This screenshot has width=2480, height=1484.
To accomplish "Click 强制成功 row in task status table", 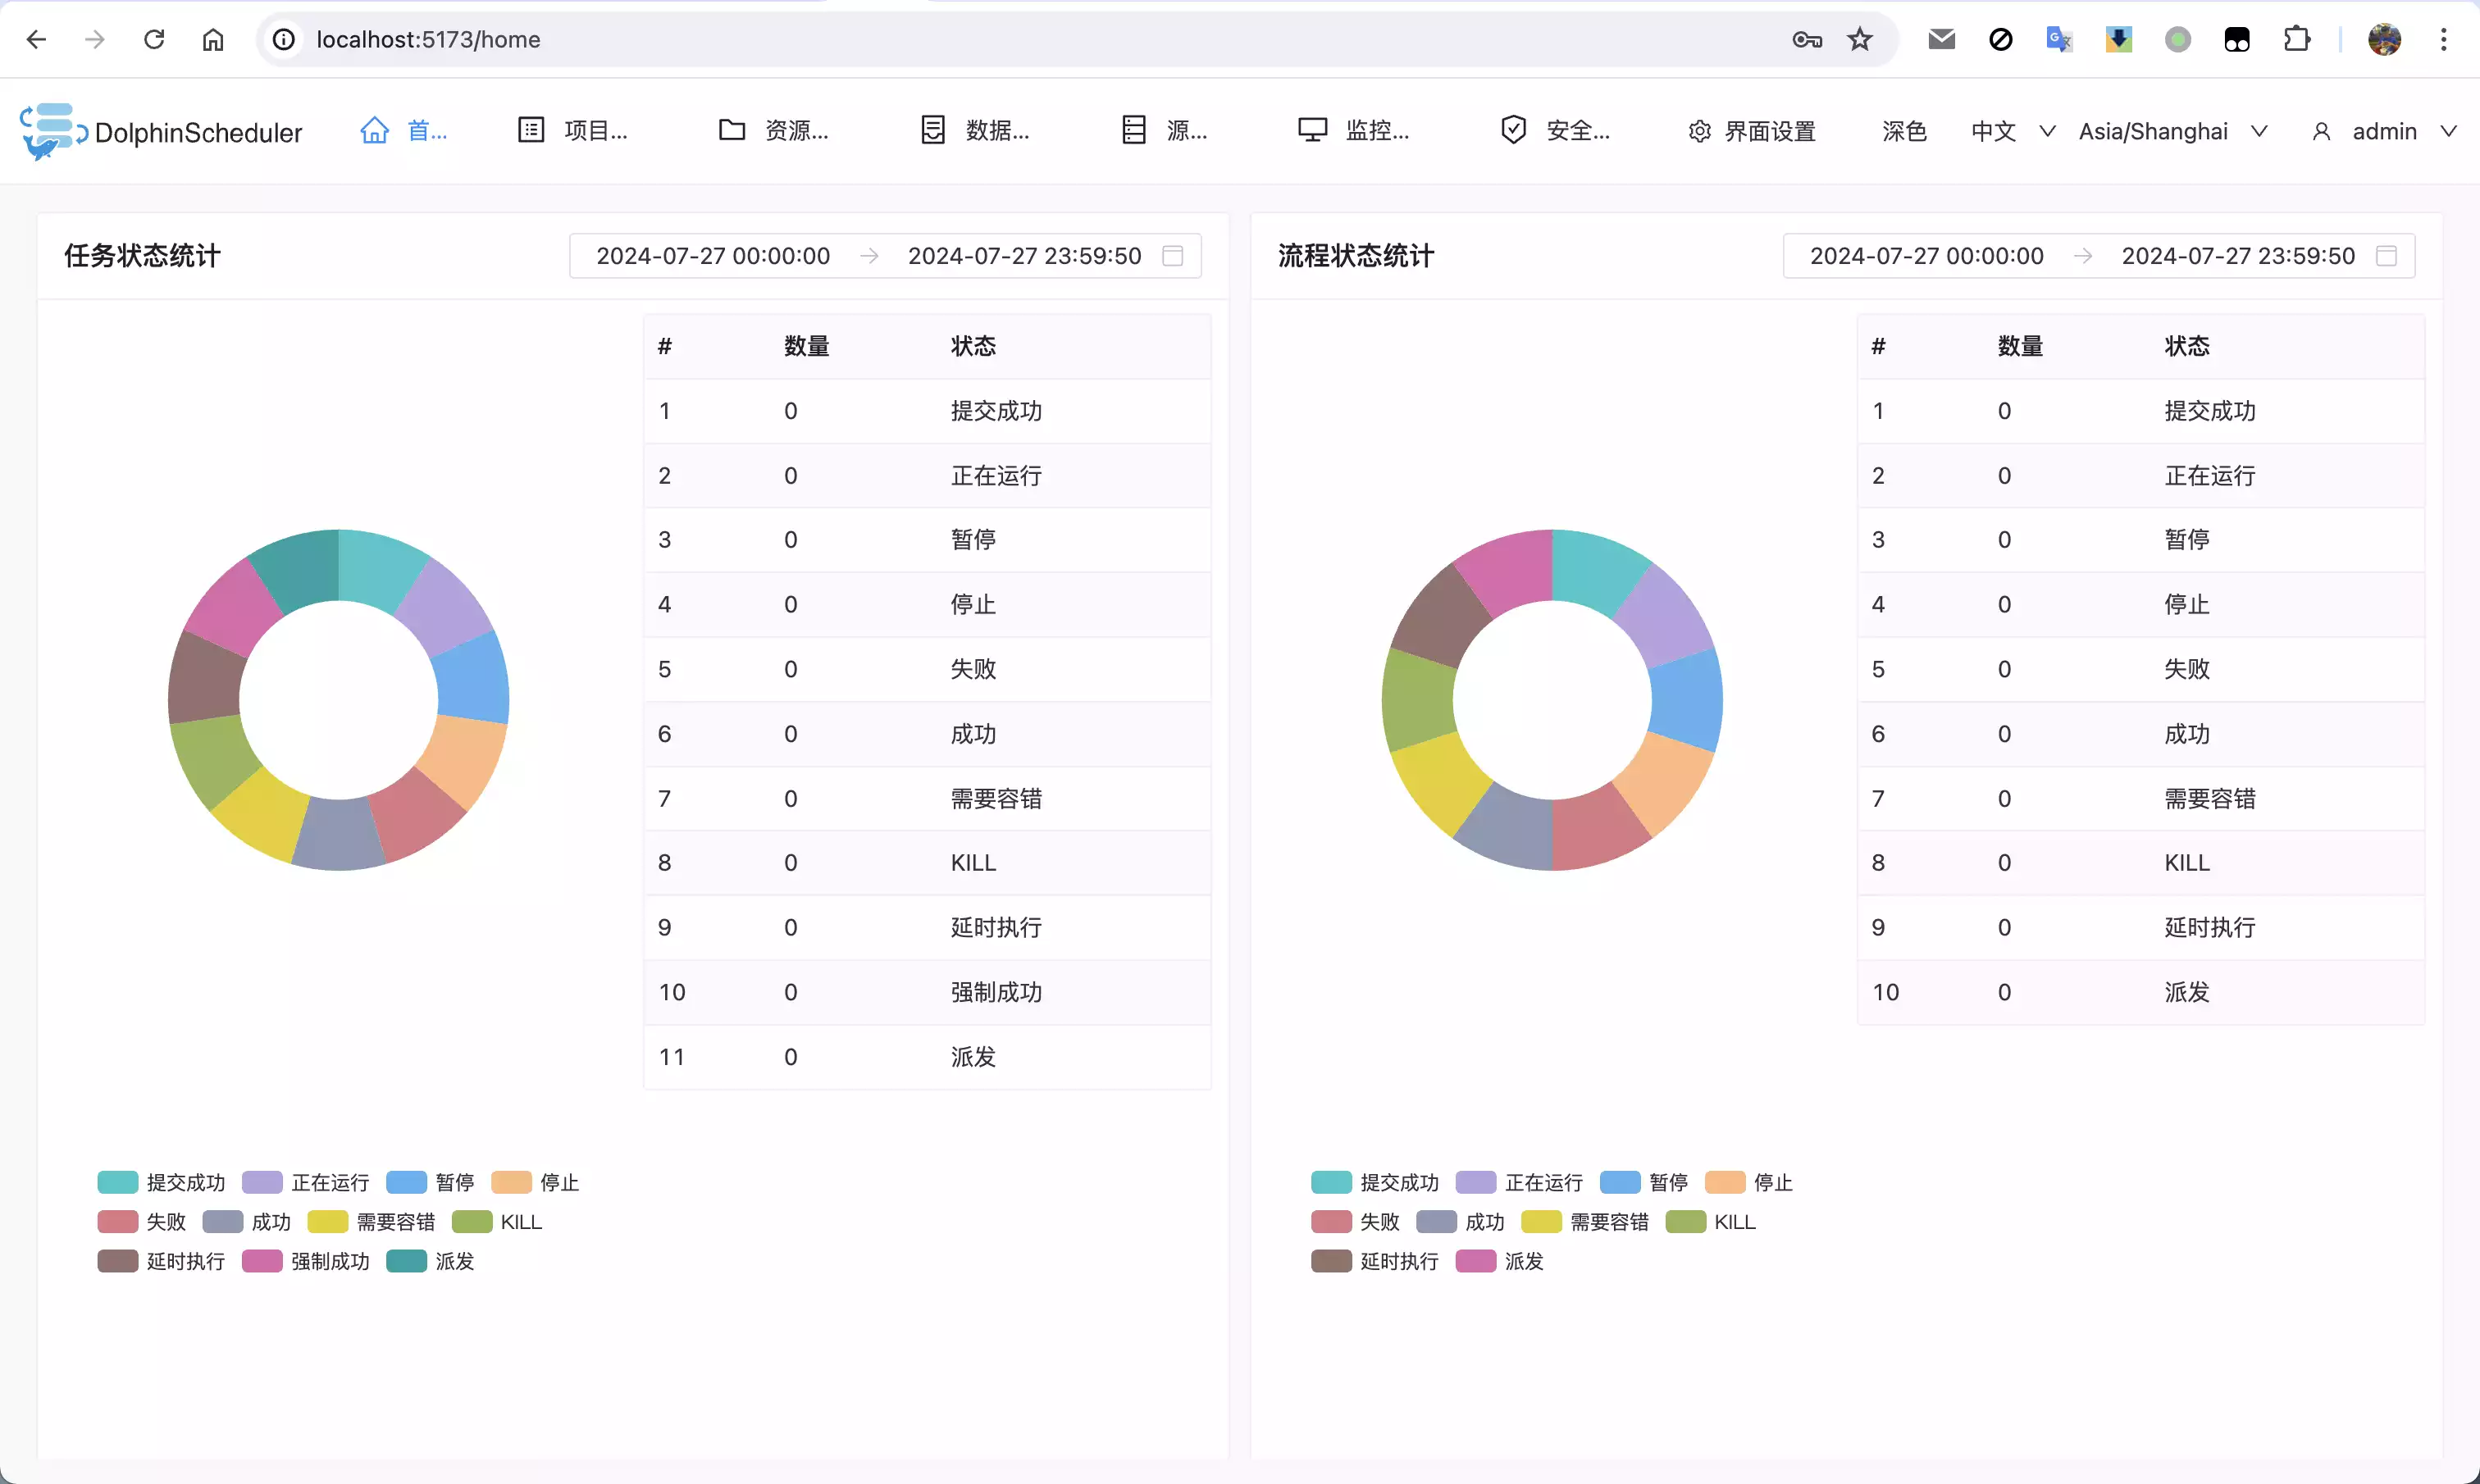I will [928, 992].
